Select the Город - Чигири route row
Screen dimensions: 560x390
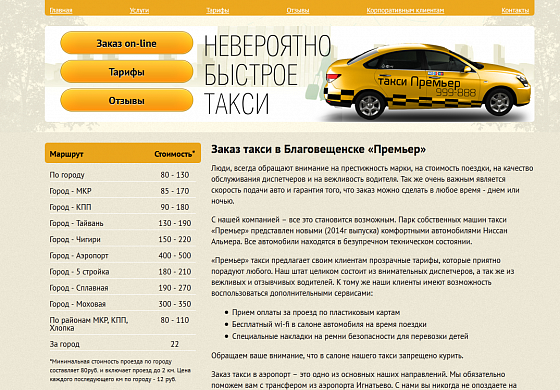click(122, 239)
